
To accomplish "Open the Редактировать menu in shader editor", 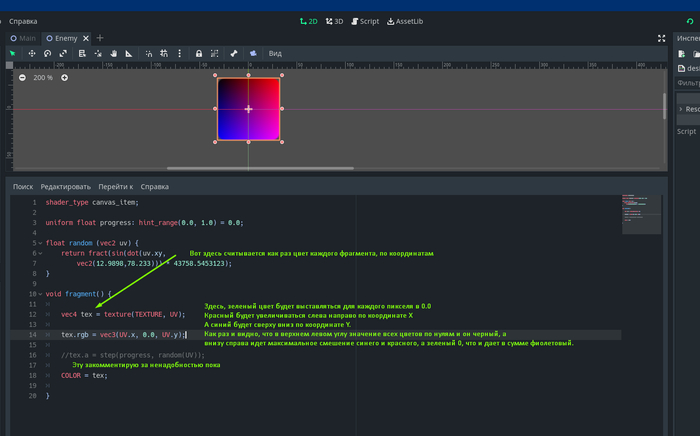I will pyautogui.click(x=65, y=186).
